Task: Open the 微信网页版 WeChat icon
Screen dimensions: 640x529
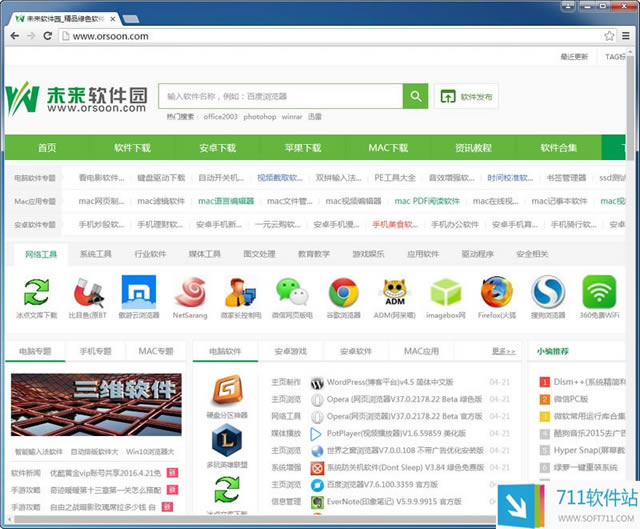Action: click(x=292, y=292)
